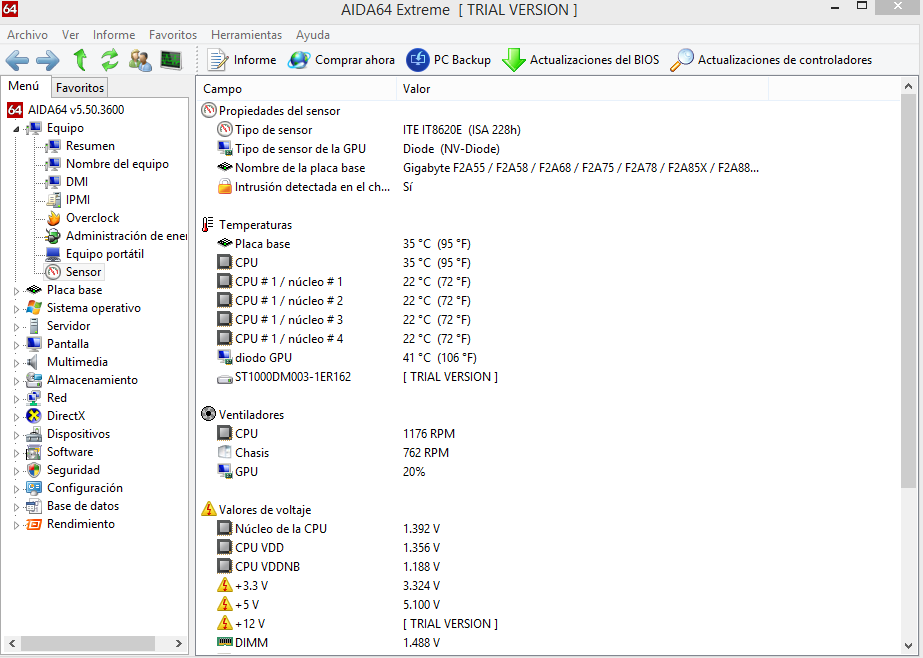Expand the Multimedia tree node
Viewport: 923px width, 658px height.
pos(16,363)
